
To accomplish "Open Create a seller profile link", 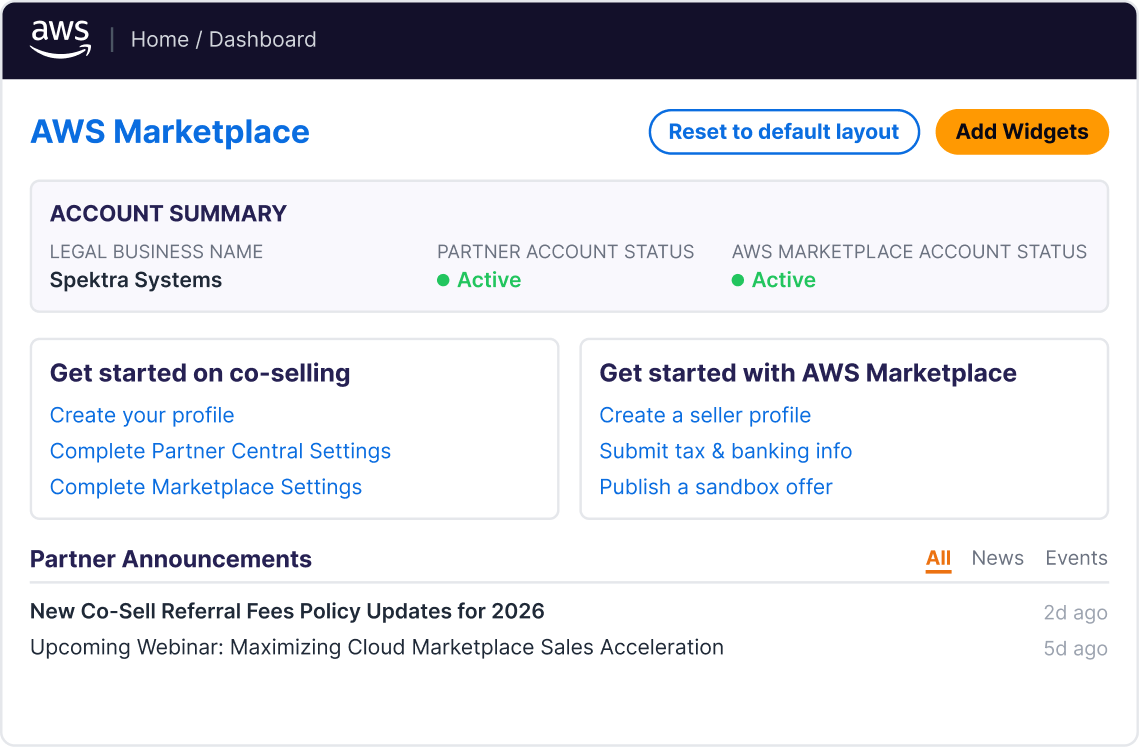I will tap(705, 415).
